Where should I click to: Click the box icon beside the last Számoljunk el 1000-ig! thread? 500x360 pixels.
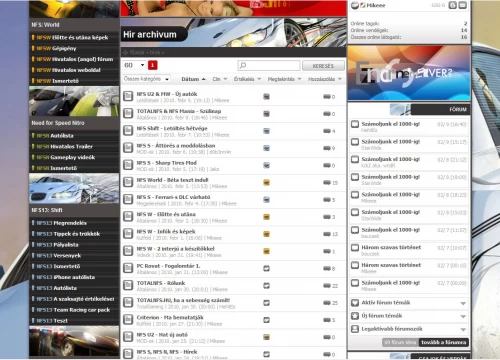click(x=355, y=283)
